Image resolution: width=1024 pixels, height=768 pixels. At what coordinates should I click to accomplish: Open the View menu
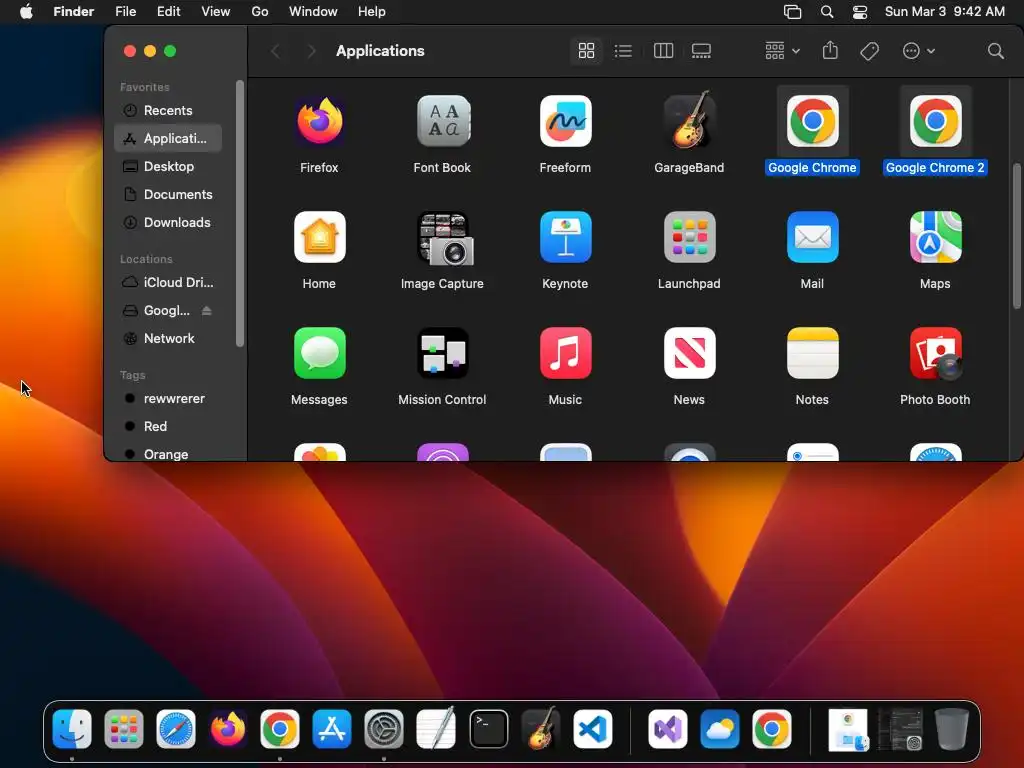(x=216, y=12)
